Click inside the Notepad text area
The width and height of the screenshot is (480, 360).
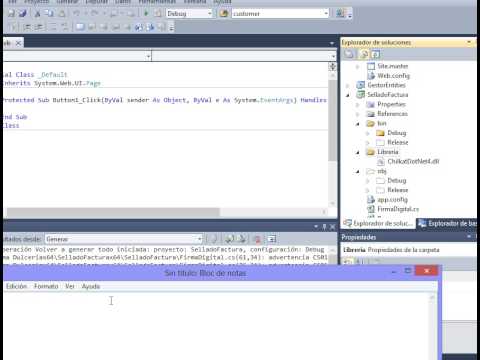216,327
